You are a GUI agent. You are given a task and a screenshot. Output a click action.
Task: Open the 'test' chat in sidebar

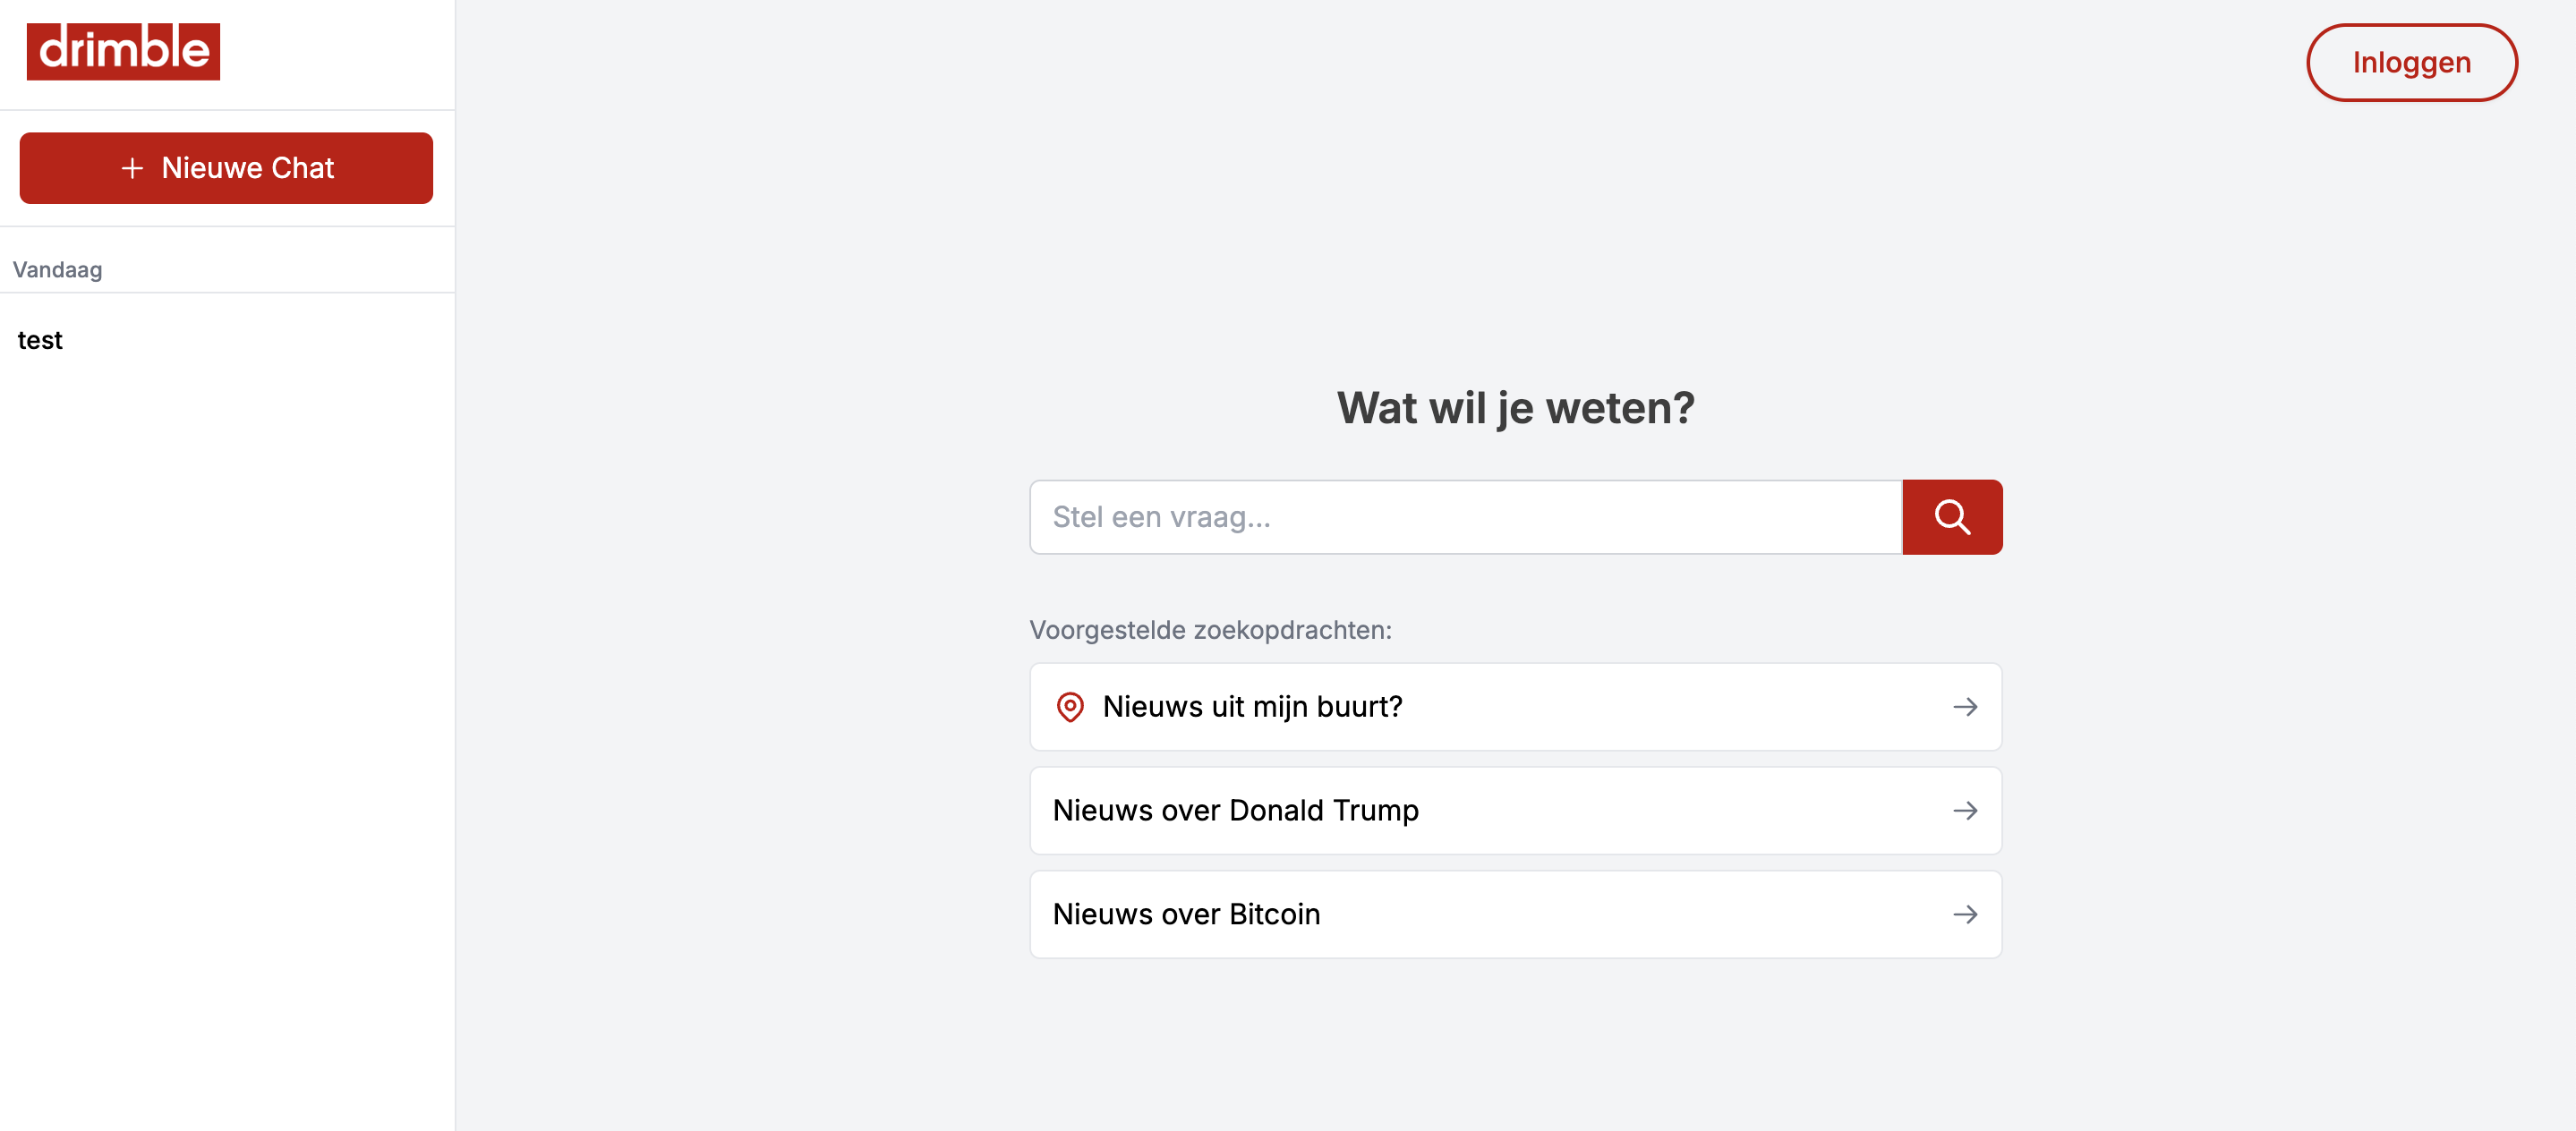[x=40, y=340]
